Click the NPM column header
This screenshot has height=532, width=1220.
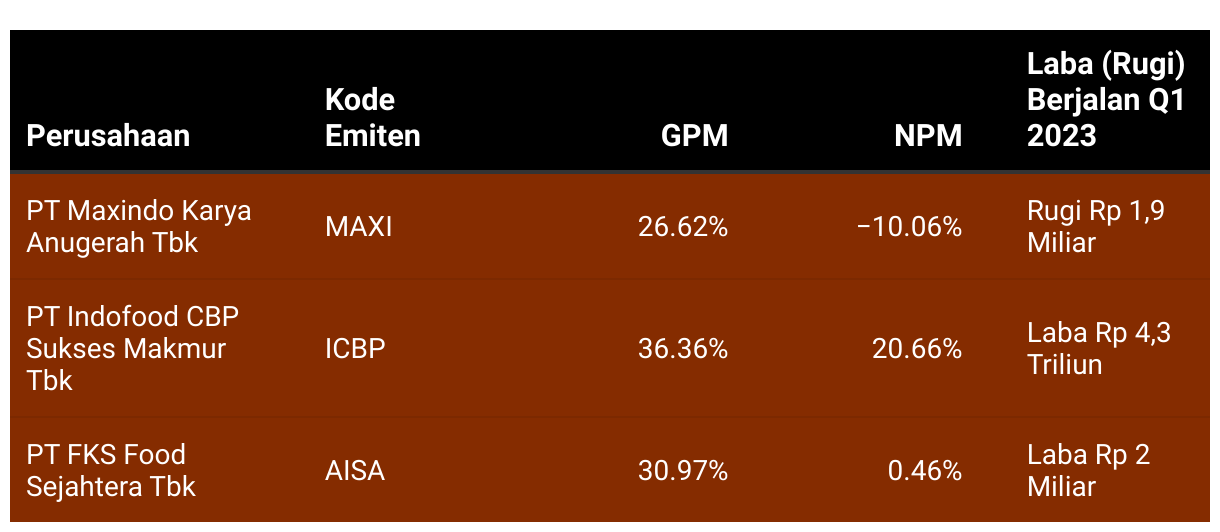pyautogui.click(x=928, y=135)
